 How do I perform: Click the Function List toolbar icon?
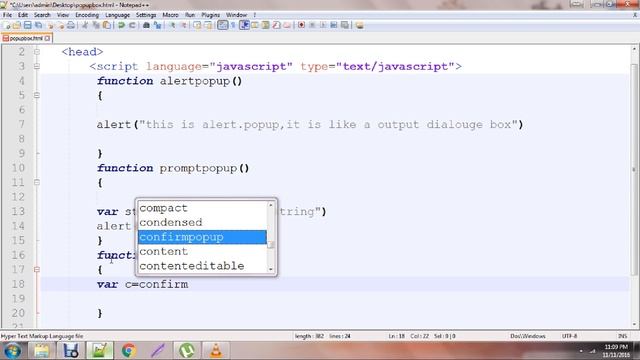coord(276,25)
